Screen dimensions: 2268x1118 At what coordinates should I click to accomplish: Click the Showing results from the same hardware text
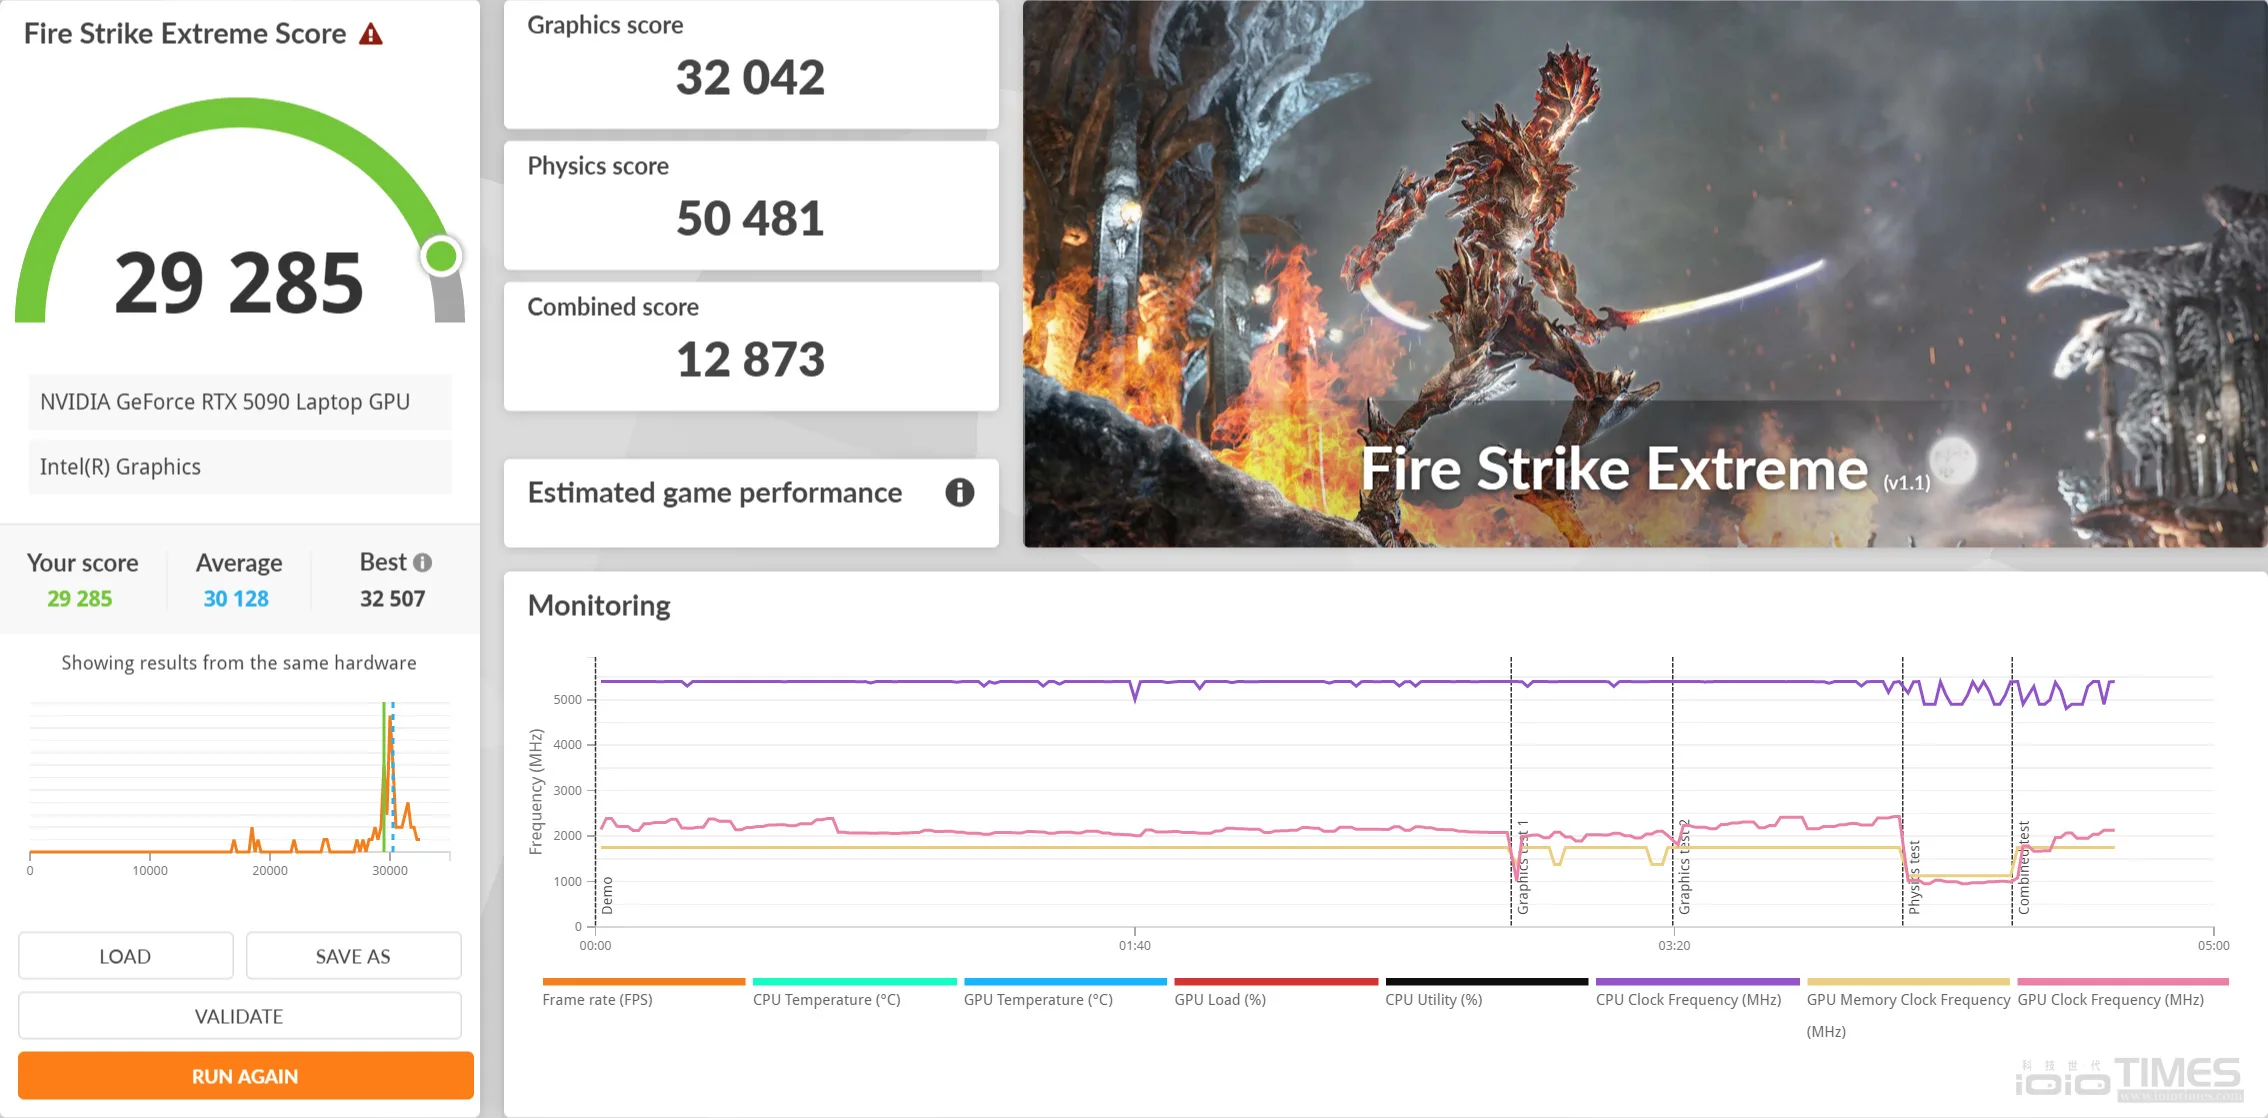[239, 663]
